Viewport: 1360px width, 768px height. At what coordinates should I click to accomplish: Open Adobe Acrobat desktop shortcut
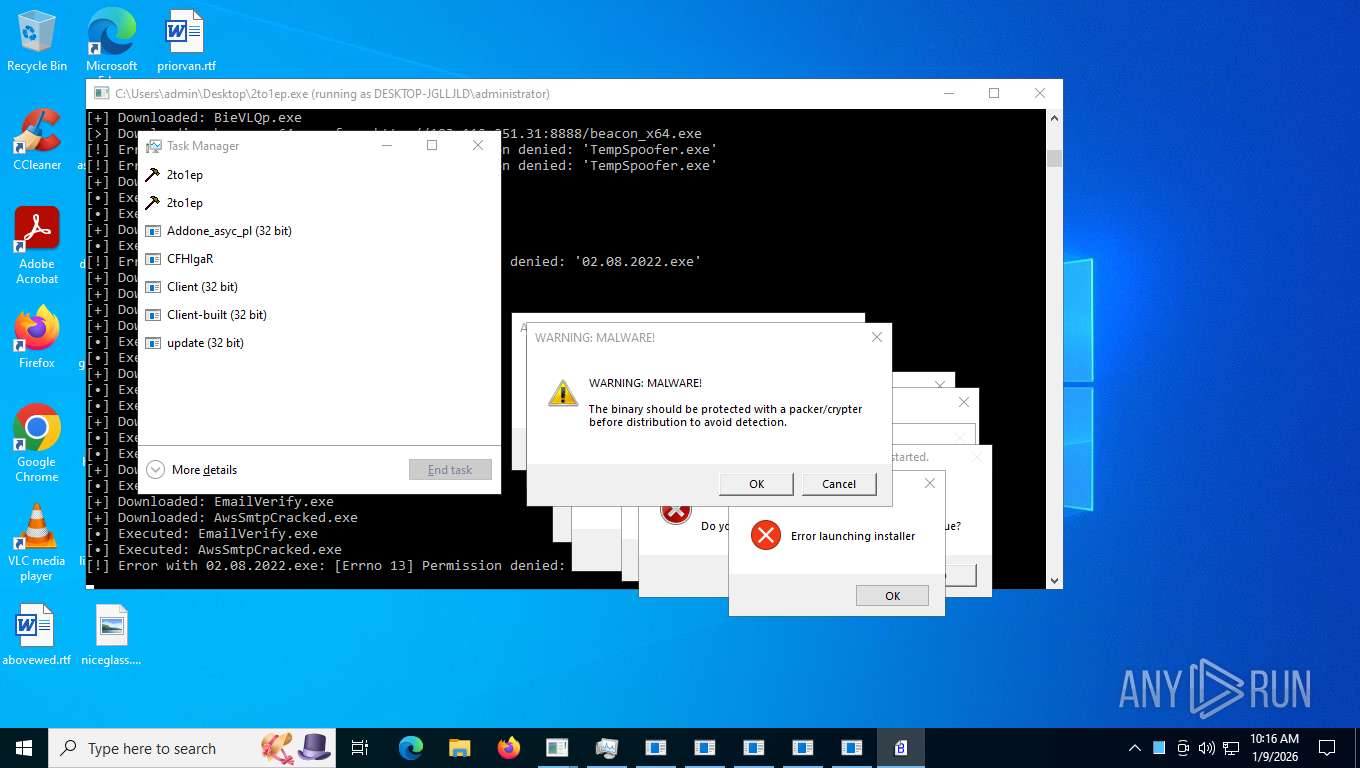click(x=37, y=245)
